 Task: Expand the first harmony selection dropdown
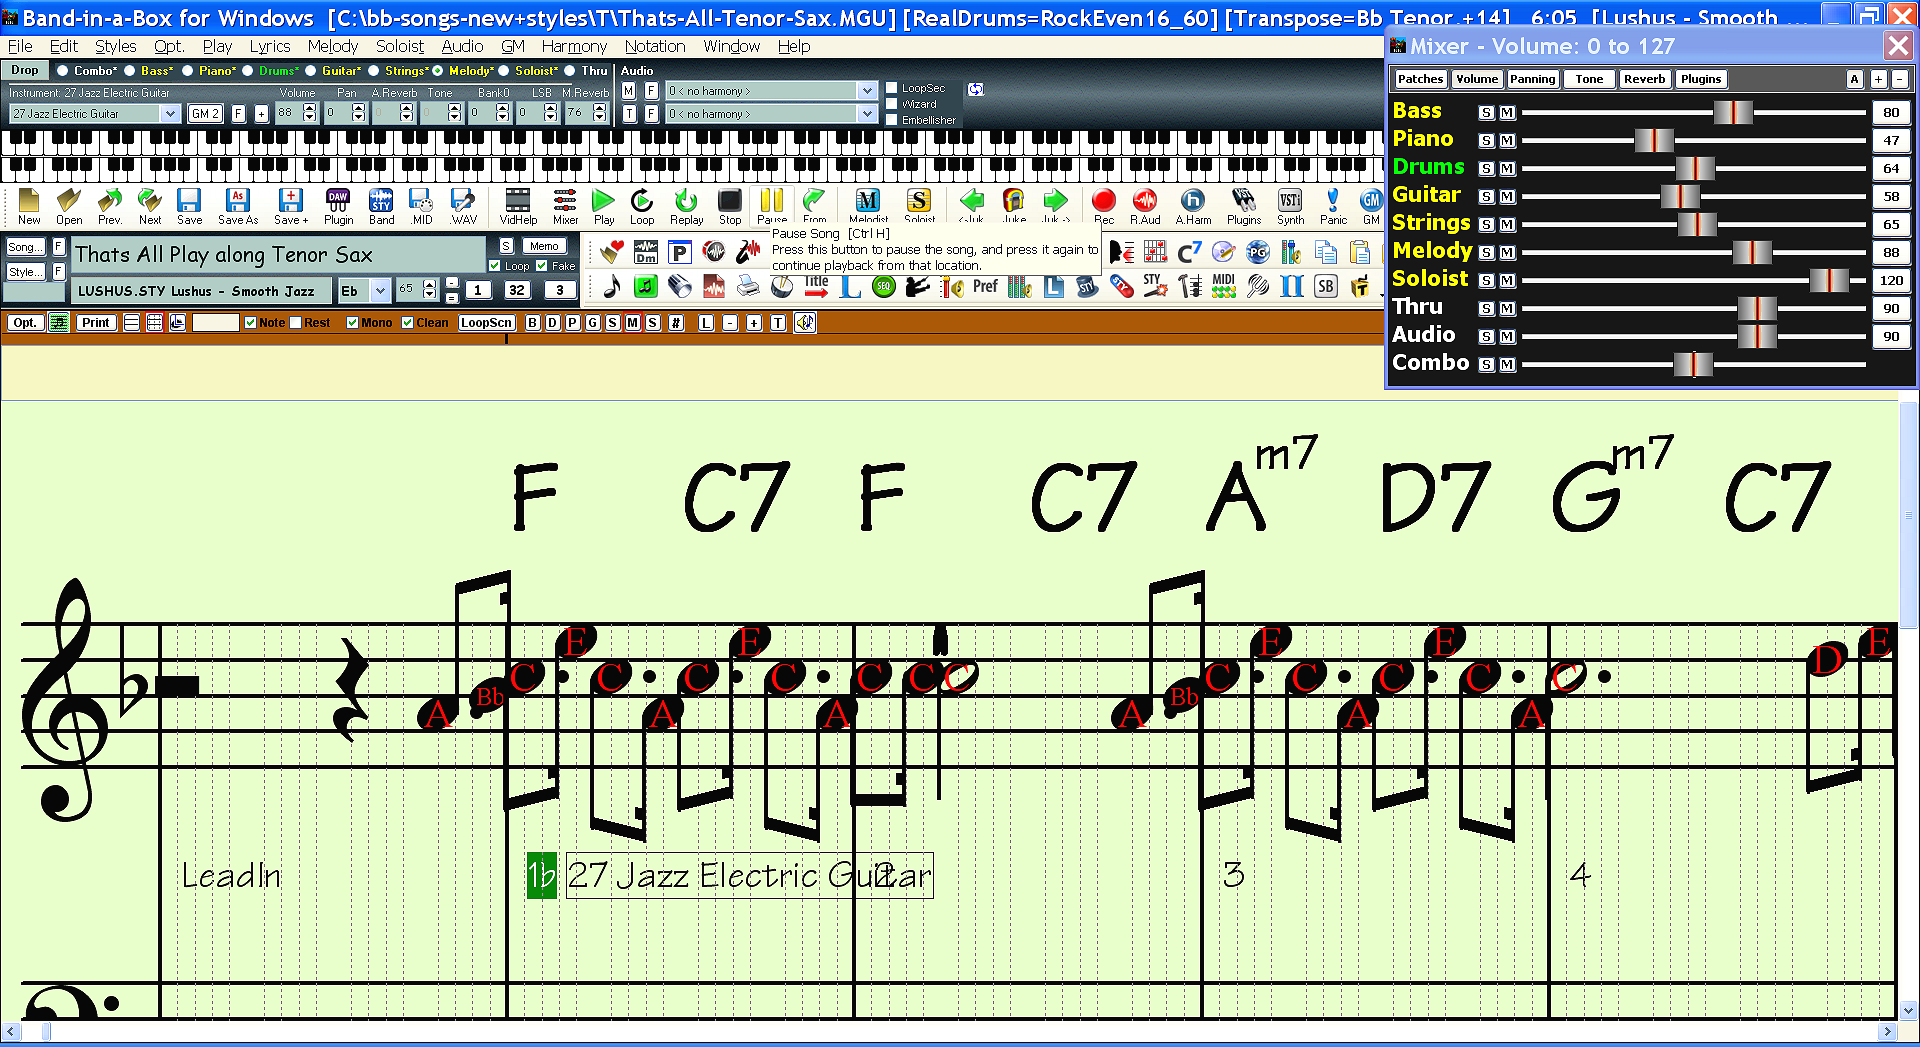click(866, 91)
